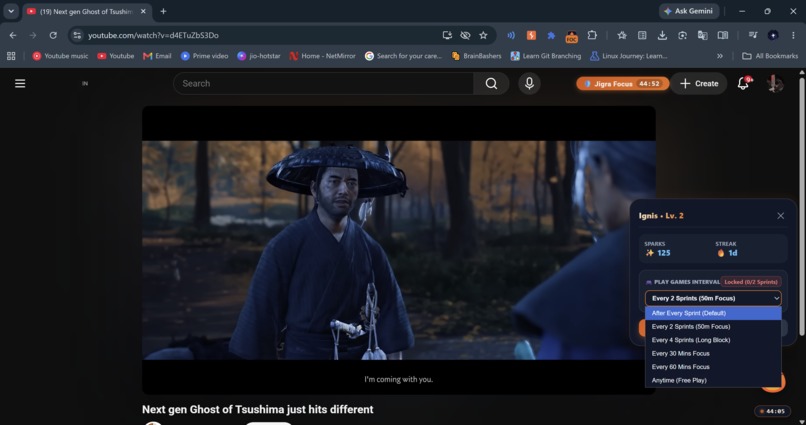Bookmark this page with the star icon
Image resolution: width=806 pixels, height=425 pixels.
[x=483, y=35]
